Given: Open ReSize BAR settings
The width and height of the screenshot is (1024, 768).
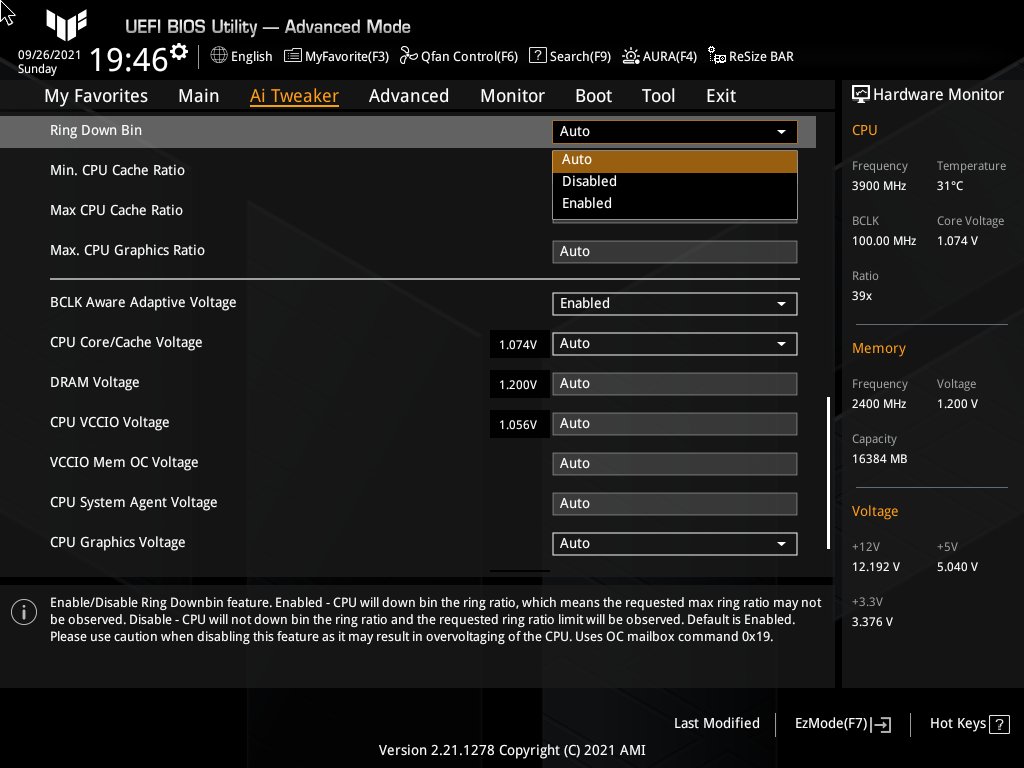Looking at the screenshot, I should 750,56.
